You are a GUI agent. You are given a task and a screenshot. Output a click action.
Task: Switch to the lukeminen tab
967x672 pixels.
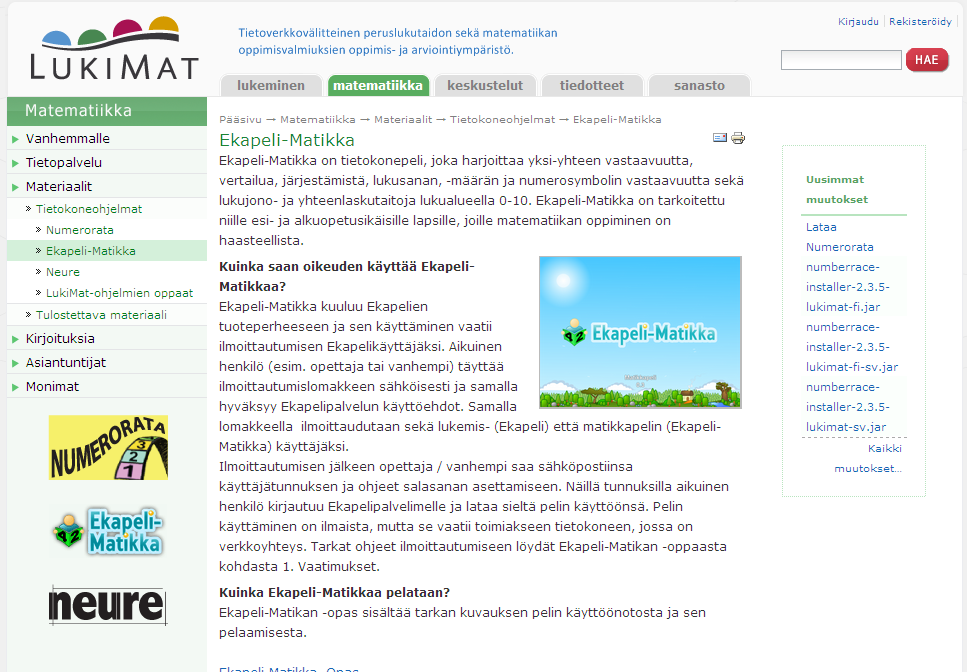271,86
